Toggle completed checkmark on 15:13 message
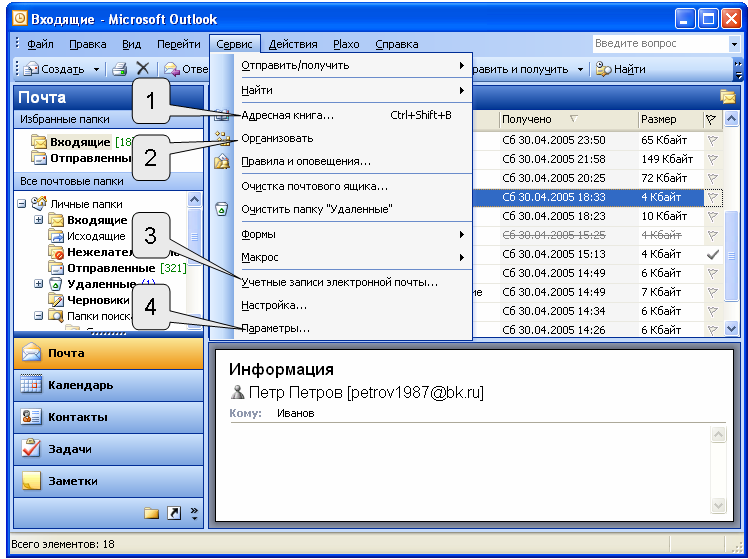This screenshot has height=559, width=748. point(713,254)
